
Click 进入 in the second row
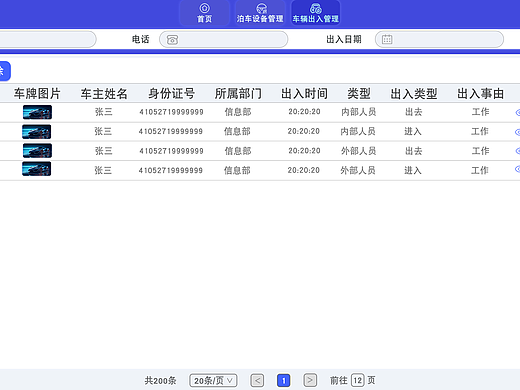click(x=413, y=132)
